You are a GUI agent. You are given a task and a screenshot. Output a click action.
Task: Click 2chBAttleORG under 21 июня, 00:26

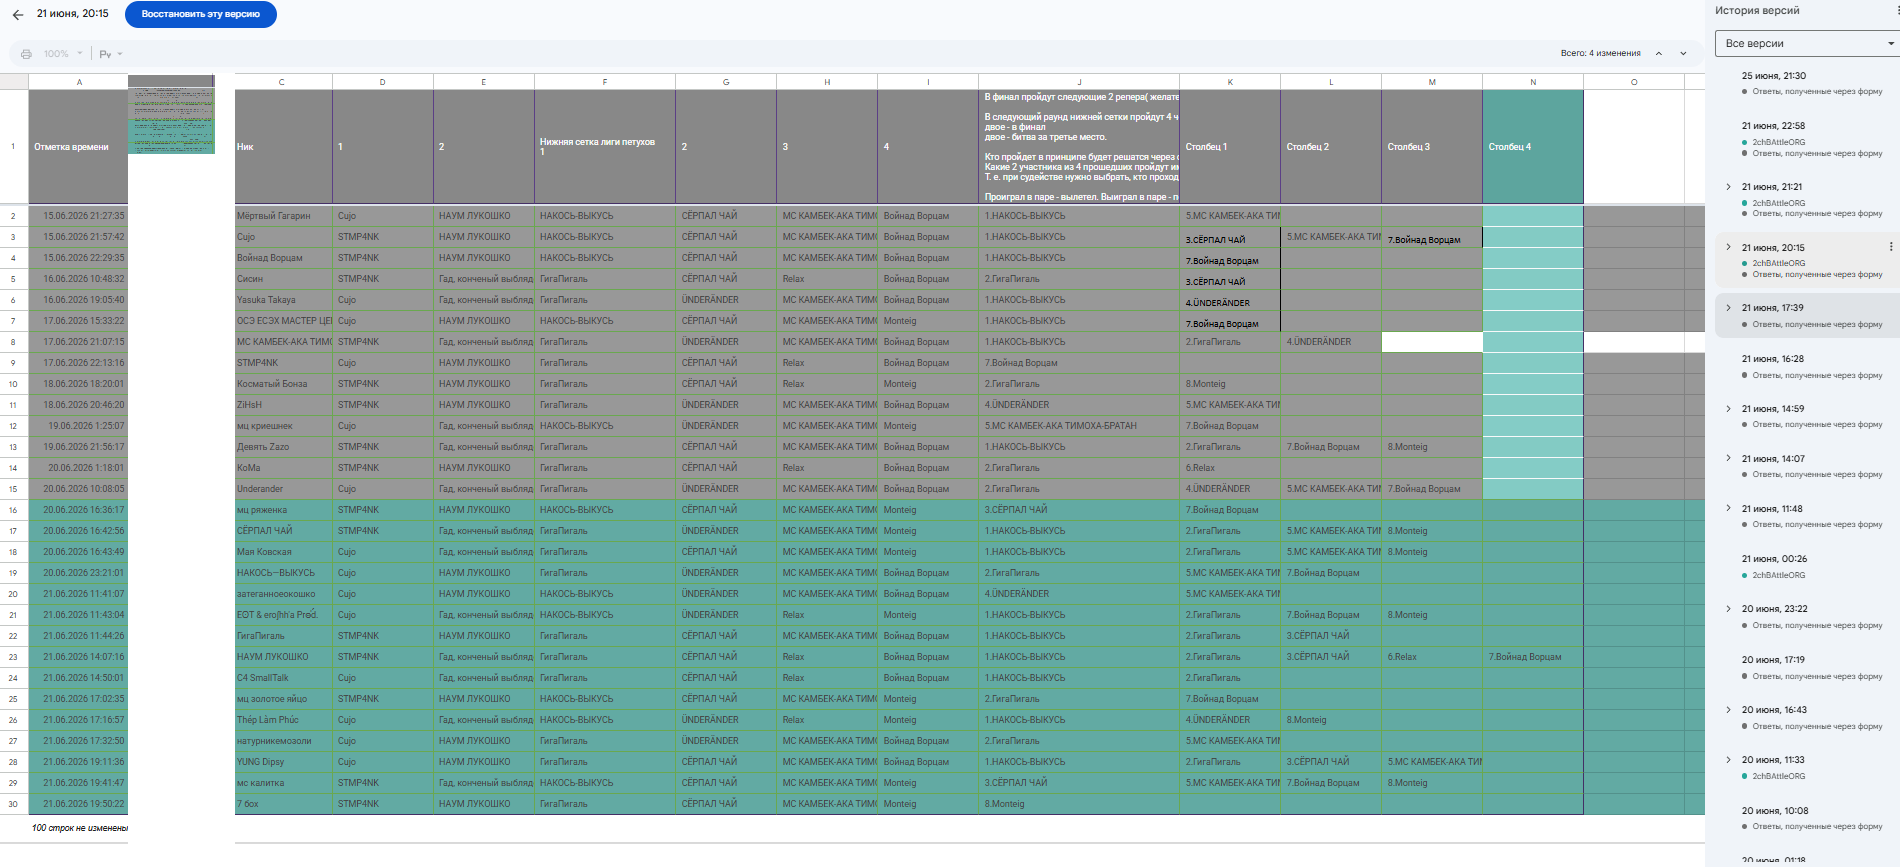coord(1779,575)
